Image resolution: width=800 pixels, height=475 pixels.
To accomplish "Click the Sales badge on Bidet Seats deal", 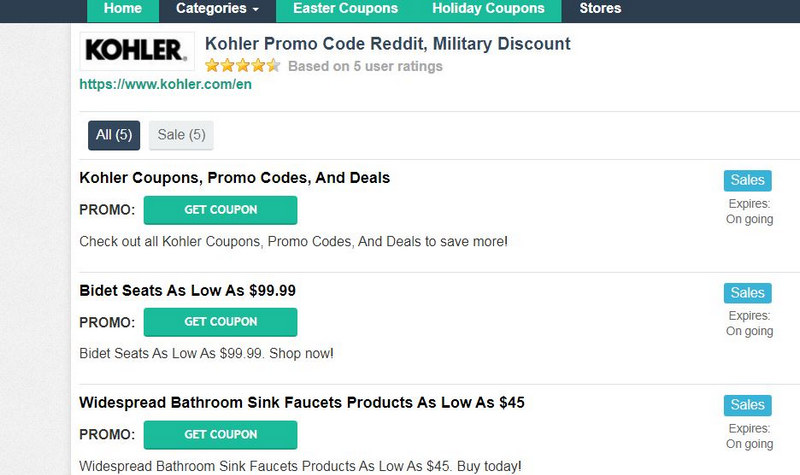I will (x=747, y=293).
